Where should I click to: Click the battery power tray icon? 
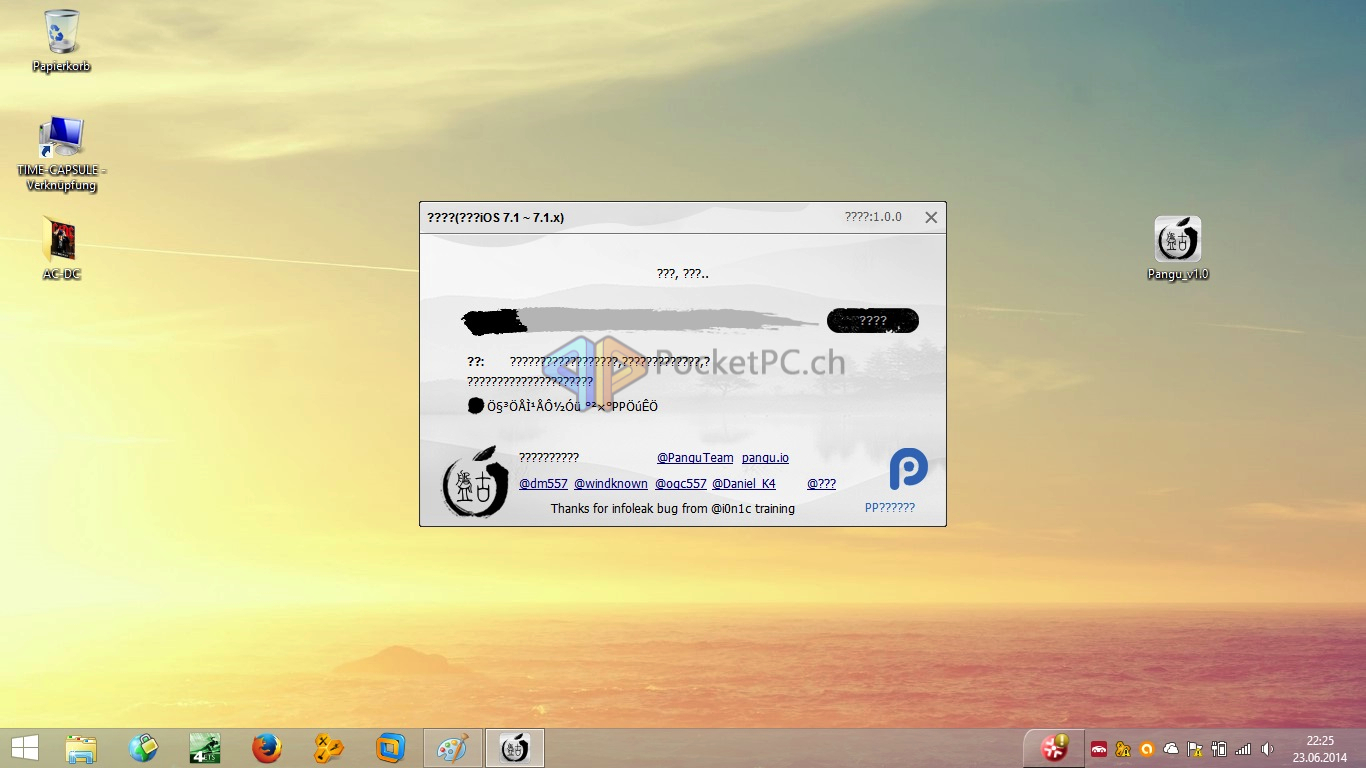tap(1219, 749)
